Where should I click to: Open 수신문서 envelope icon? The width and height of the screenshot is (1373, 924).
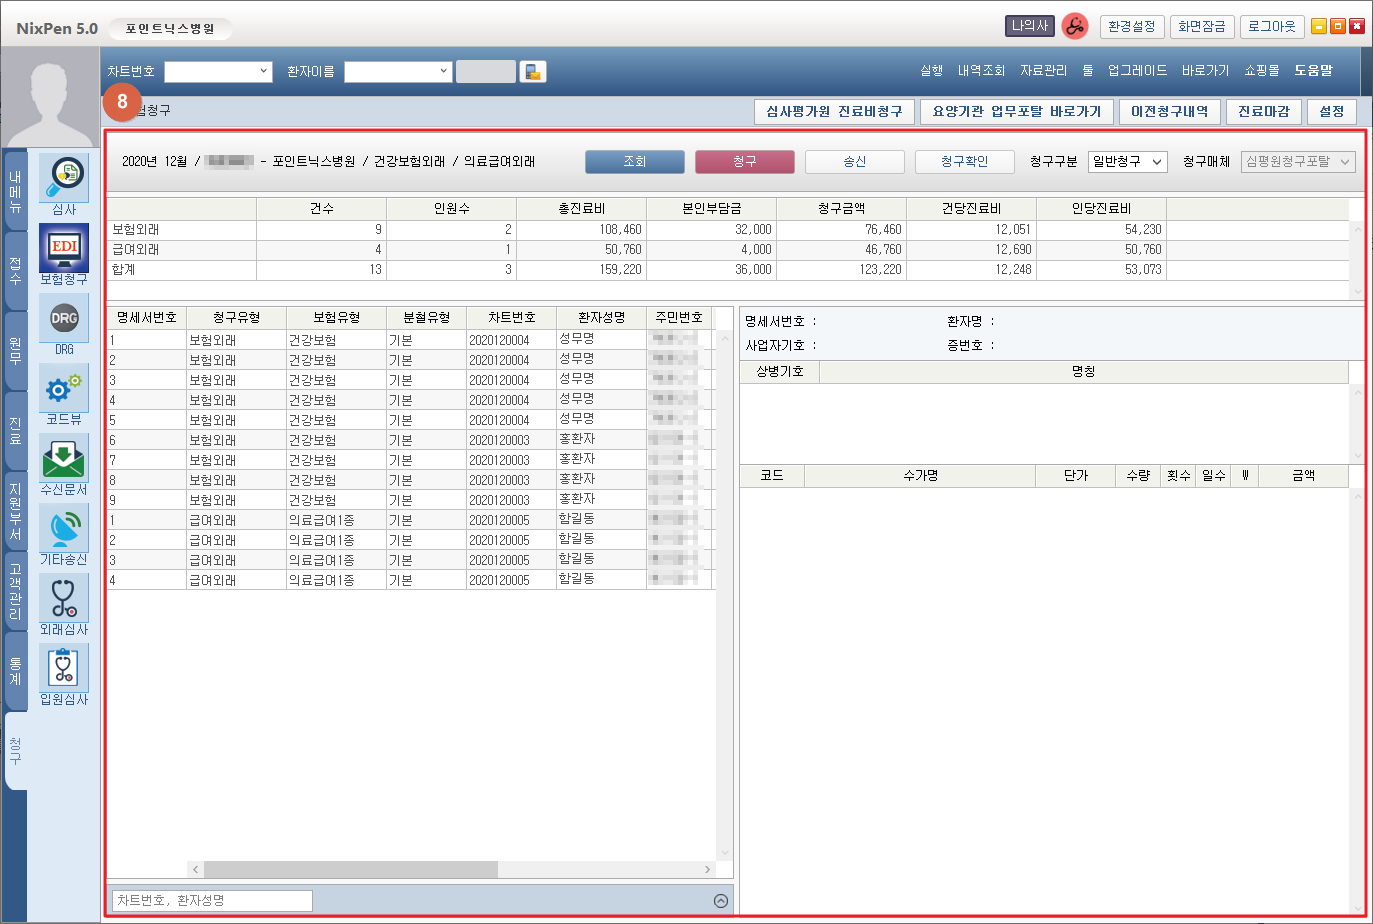tap(64, 458)
